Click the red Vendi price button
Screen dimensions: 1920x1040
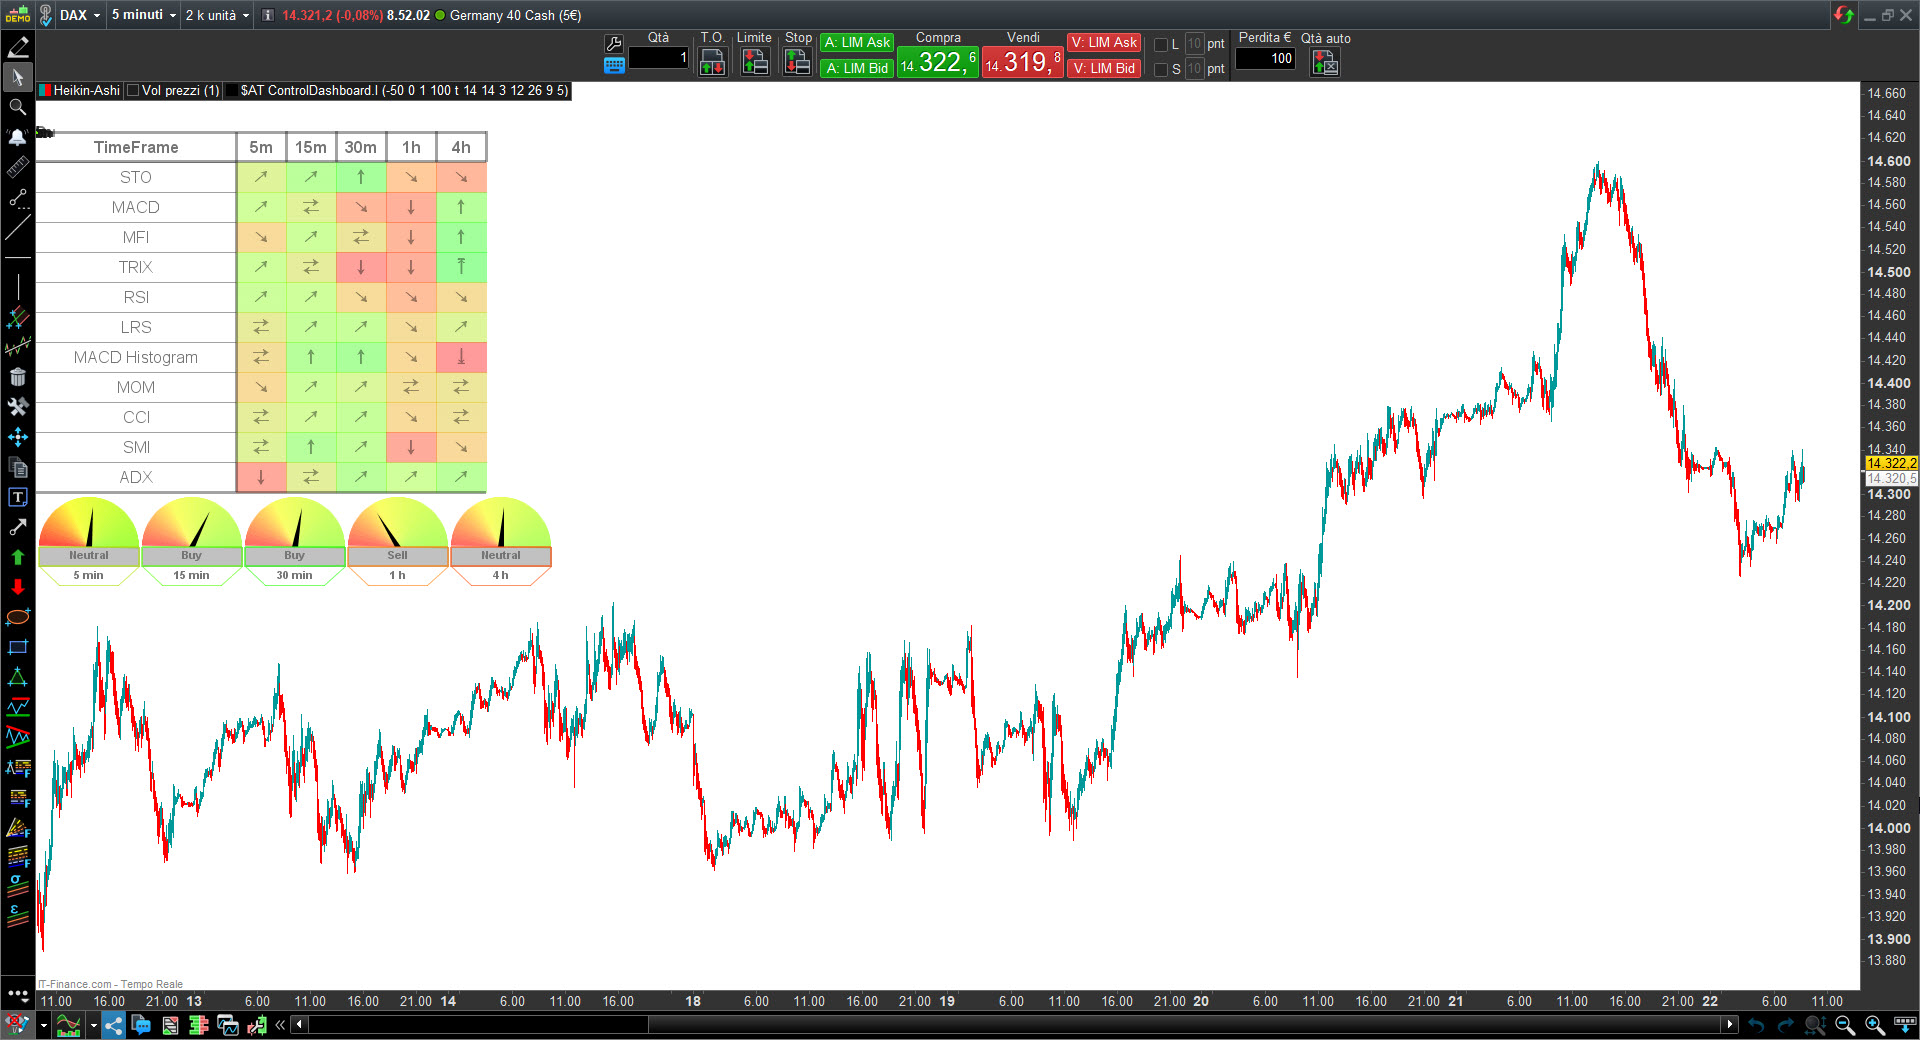(x=1023, y=62)
